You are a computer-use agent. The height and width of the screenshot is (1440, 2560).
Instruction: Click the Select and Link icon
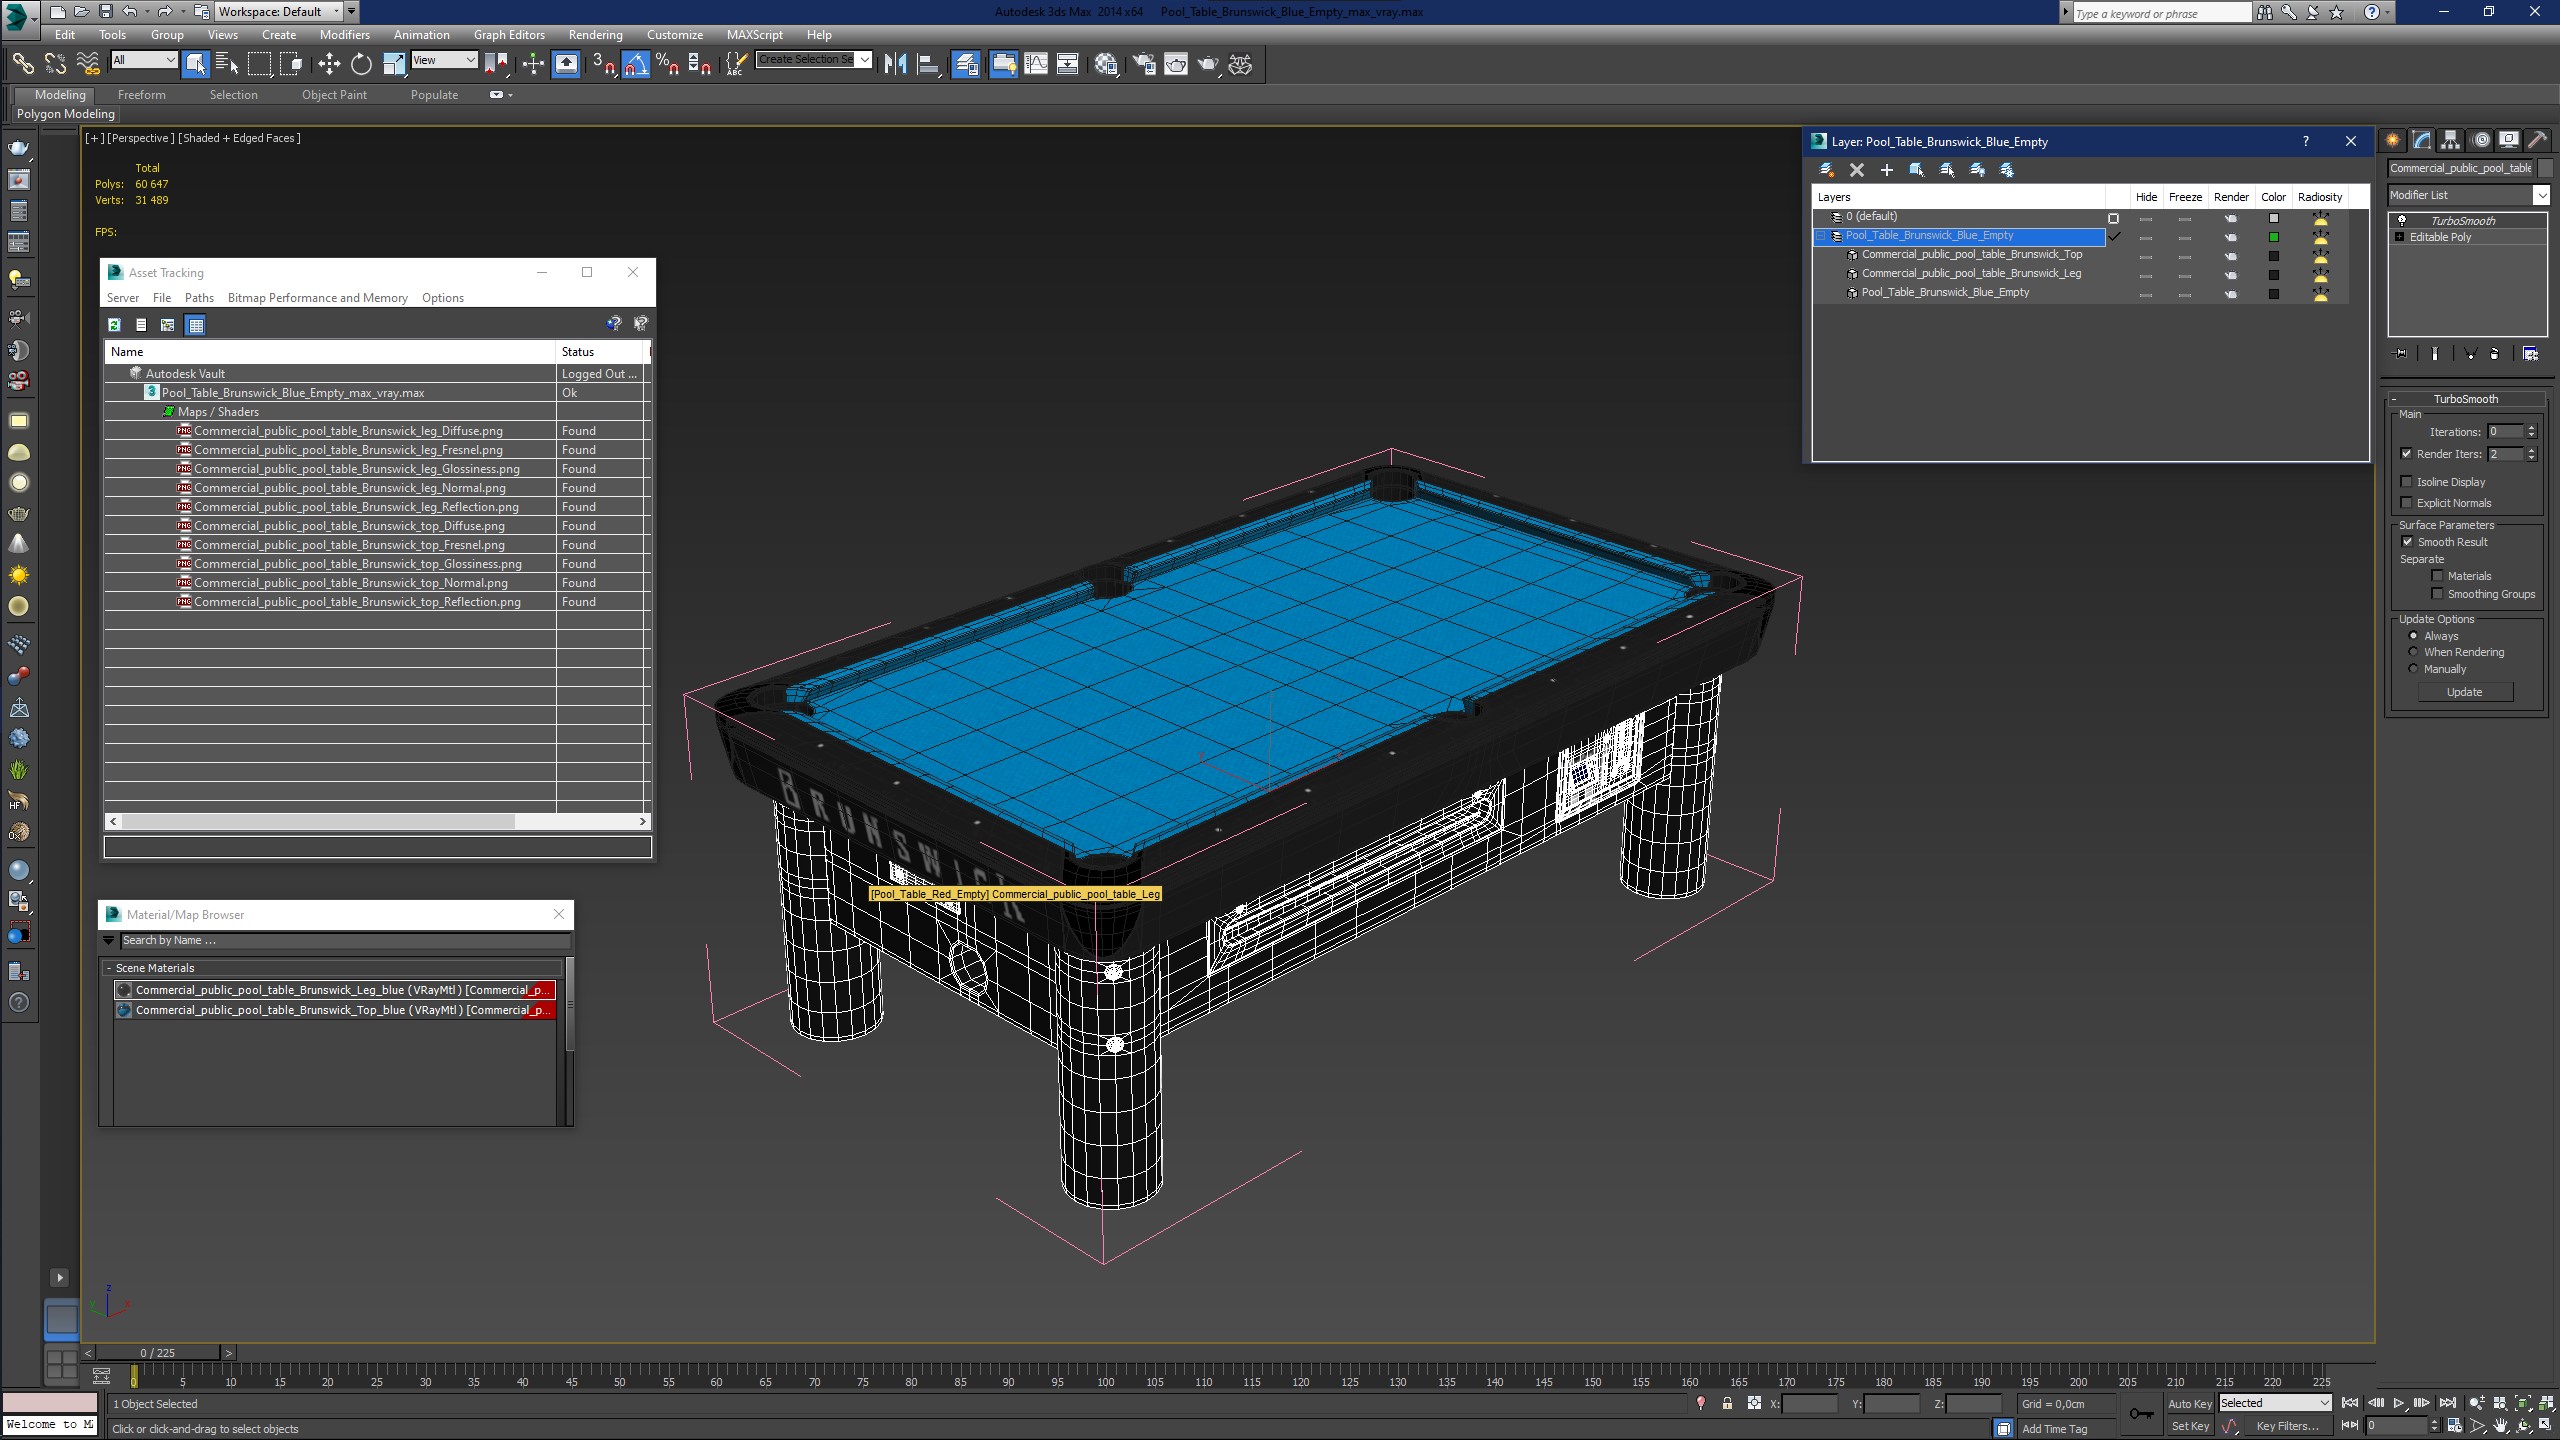point(22,64)
